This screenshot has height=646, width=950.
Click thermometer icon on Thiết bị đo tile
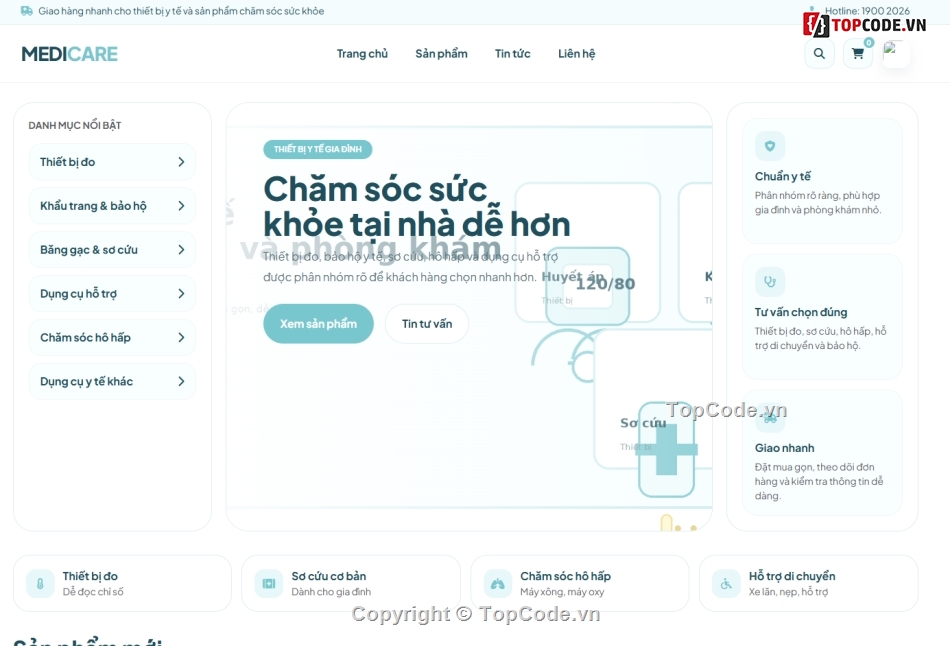click(x=40, y=584)
